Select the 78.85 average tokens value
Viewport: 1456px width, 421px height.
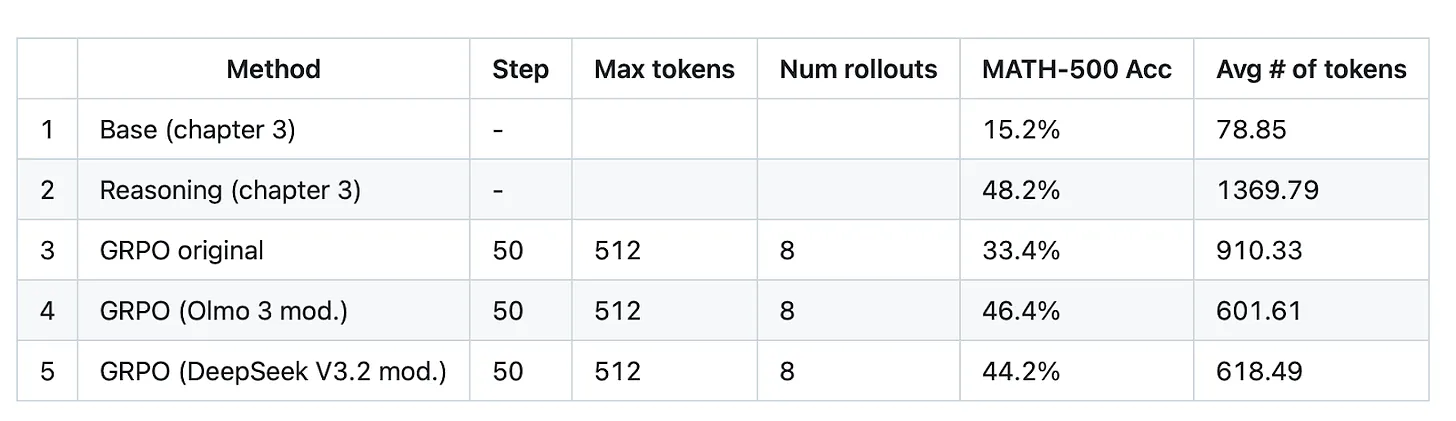tap(1251, 130)
